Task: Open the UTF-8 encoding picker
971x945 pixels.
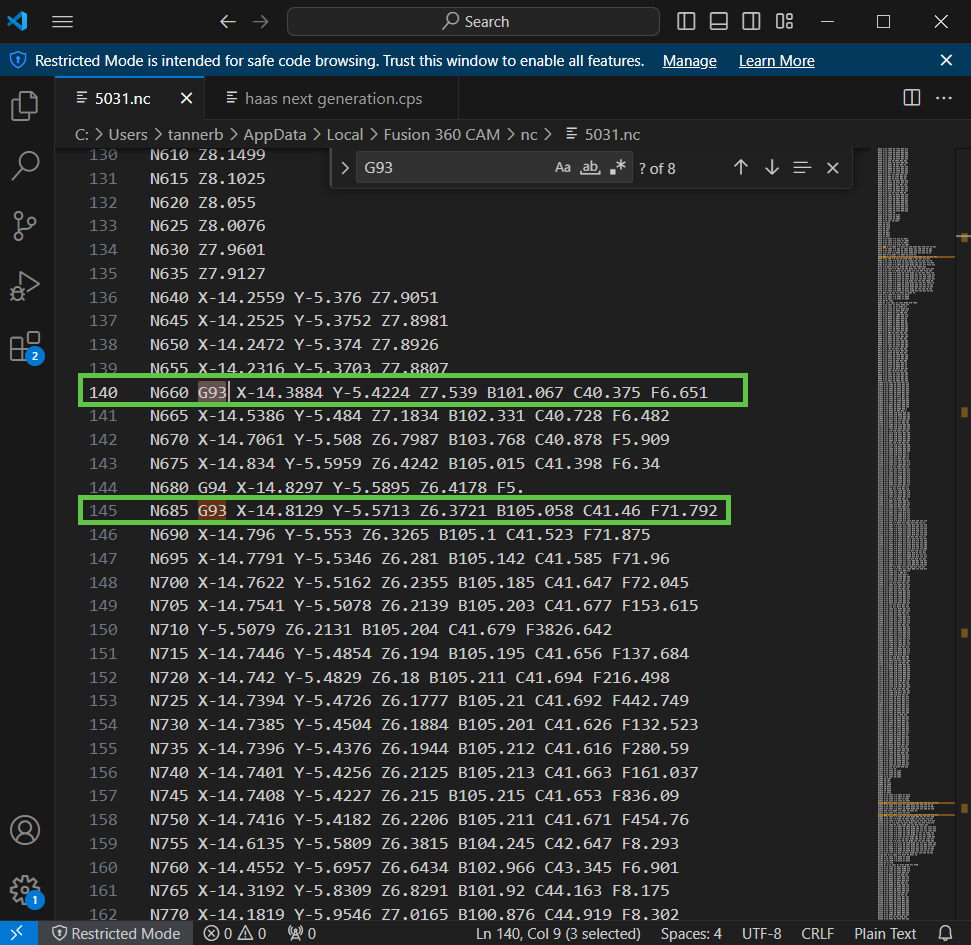Action: (x=762, y=933)
